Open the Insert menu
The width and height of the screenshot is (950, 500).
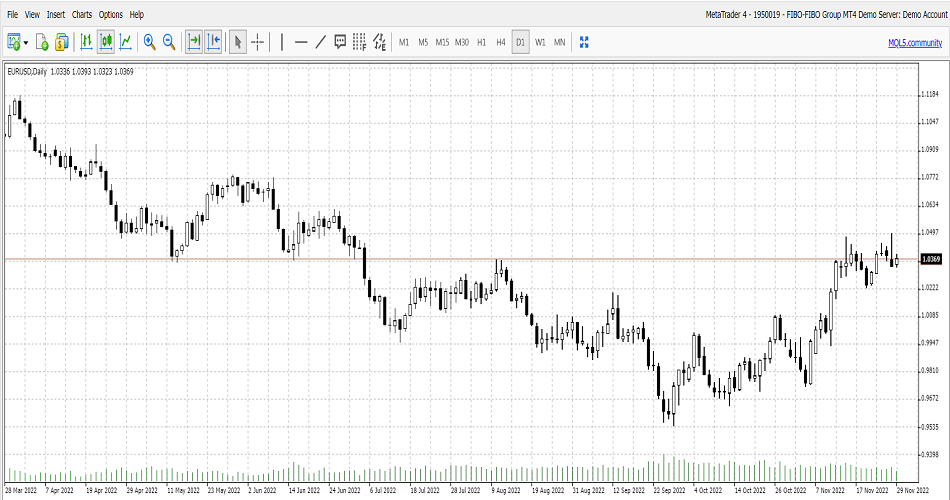pyautogui.click(x=55, y=15)
